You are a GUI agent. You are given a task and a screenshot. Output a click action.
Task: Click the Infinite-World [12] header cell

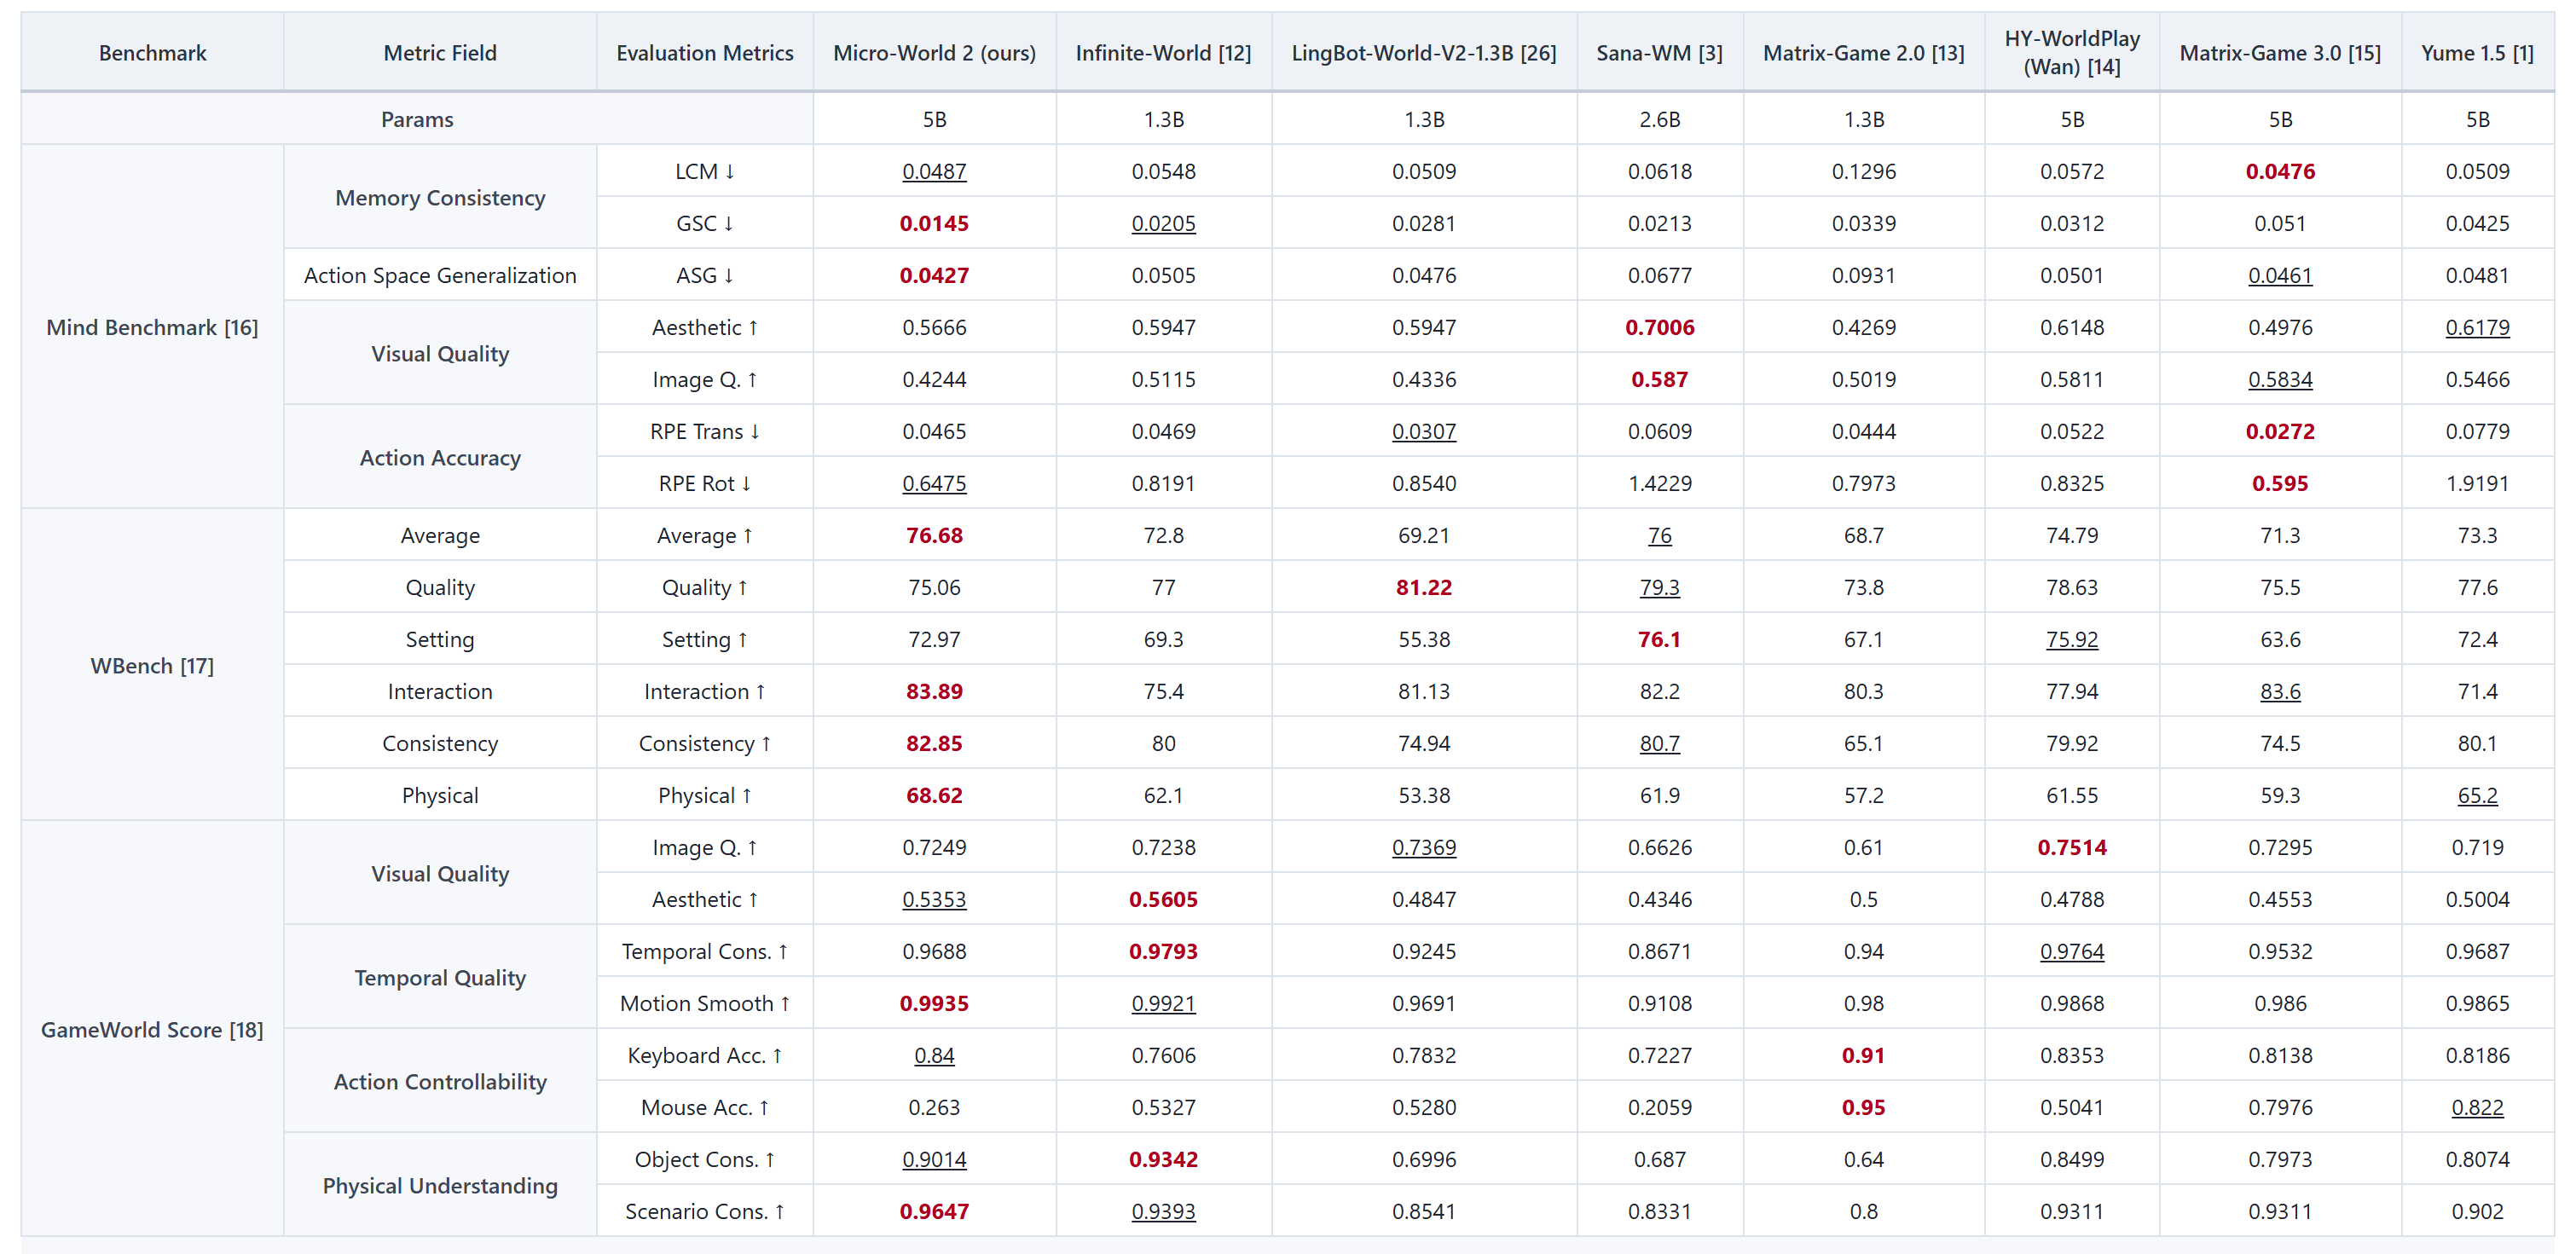click(x=1163, y=53)
